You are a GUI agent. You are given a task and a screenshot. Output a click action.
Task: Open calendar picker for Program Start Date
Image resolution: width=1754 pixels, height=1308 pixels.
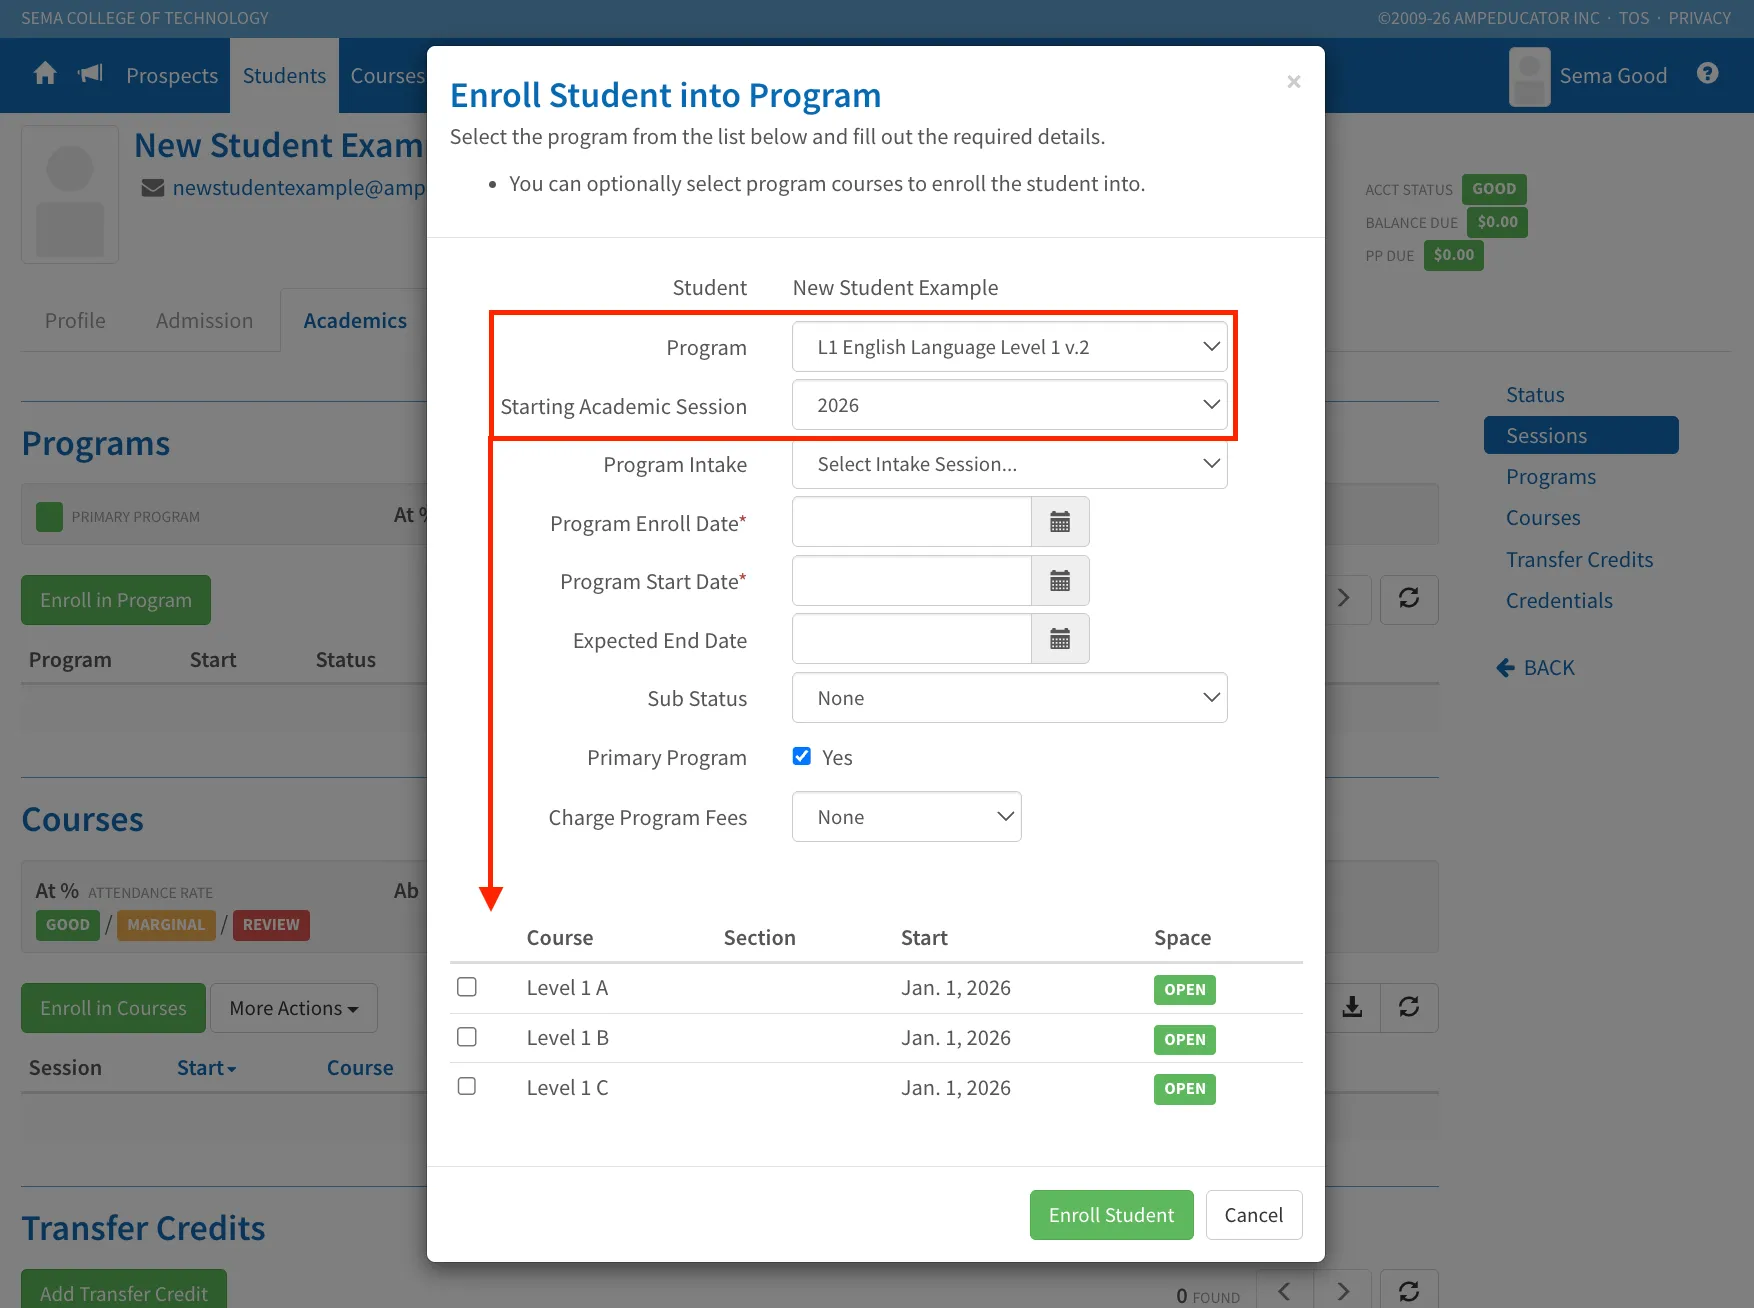click(1060, 581)
